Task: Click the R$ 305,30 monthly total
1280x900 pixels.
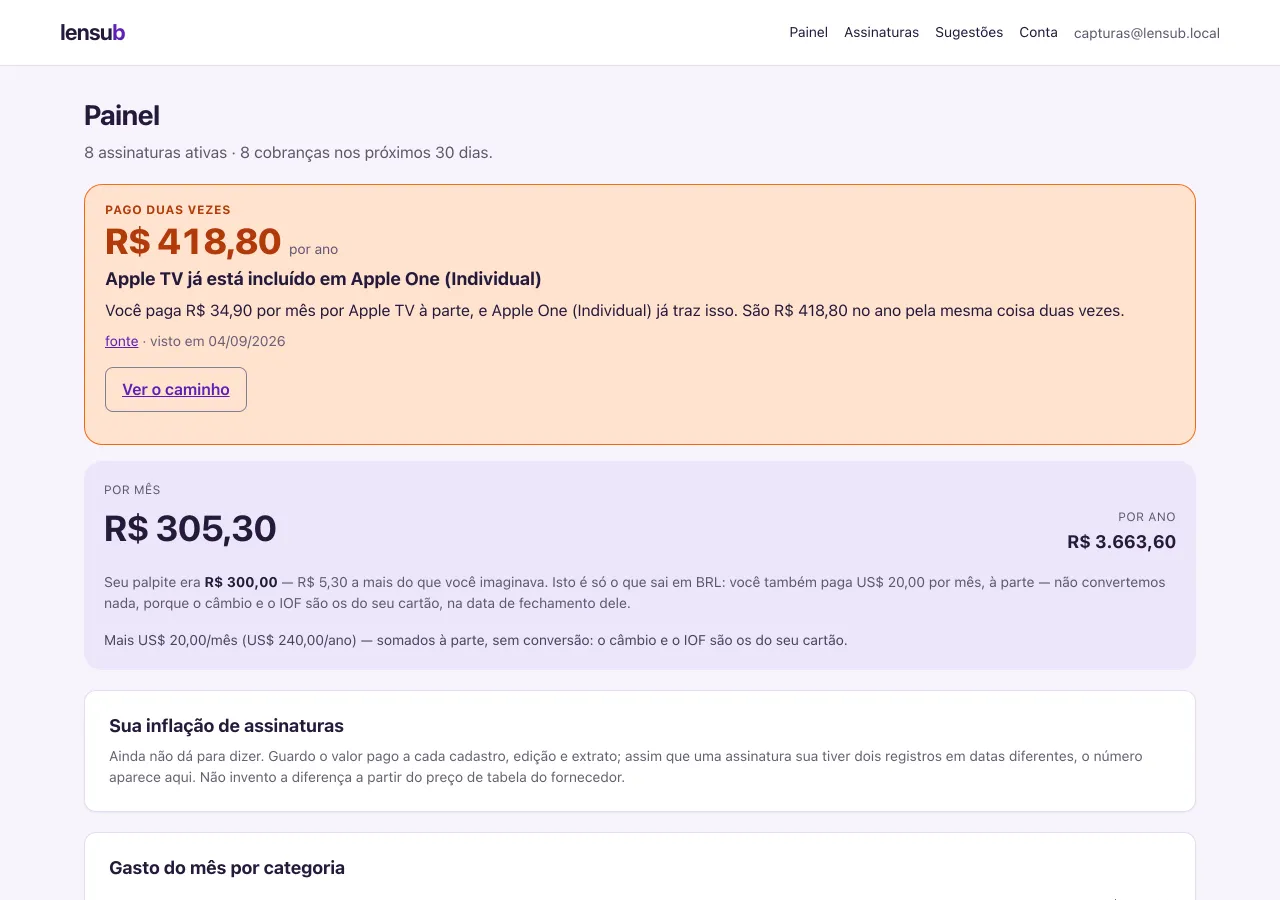Action: 190,528
